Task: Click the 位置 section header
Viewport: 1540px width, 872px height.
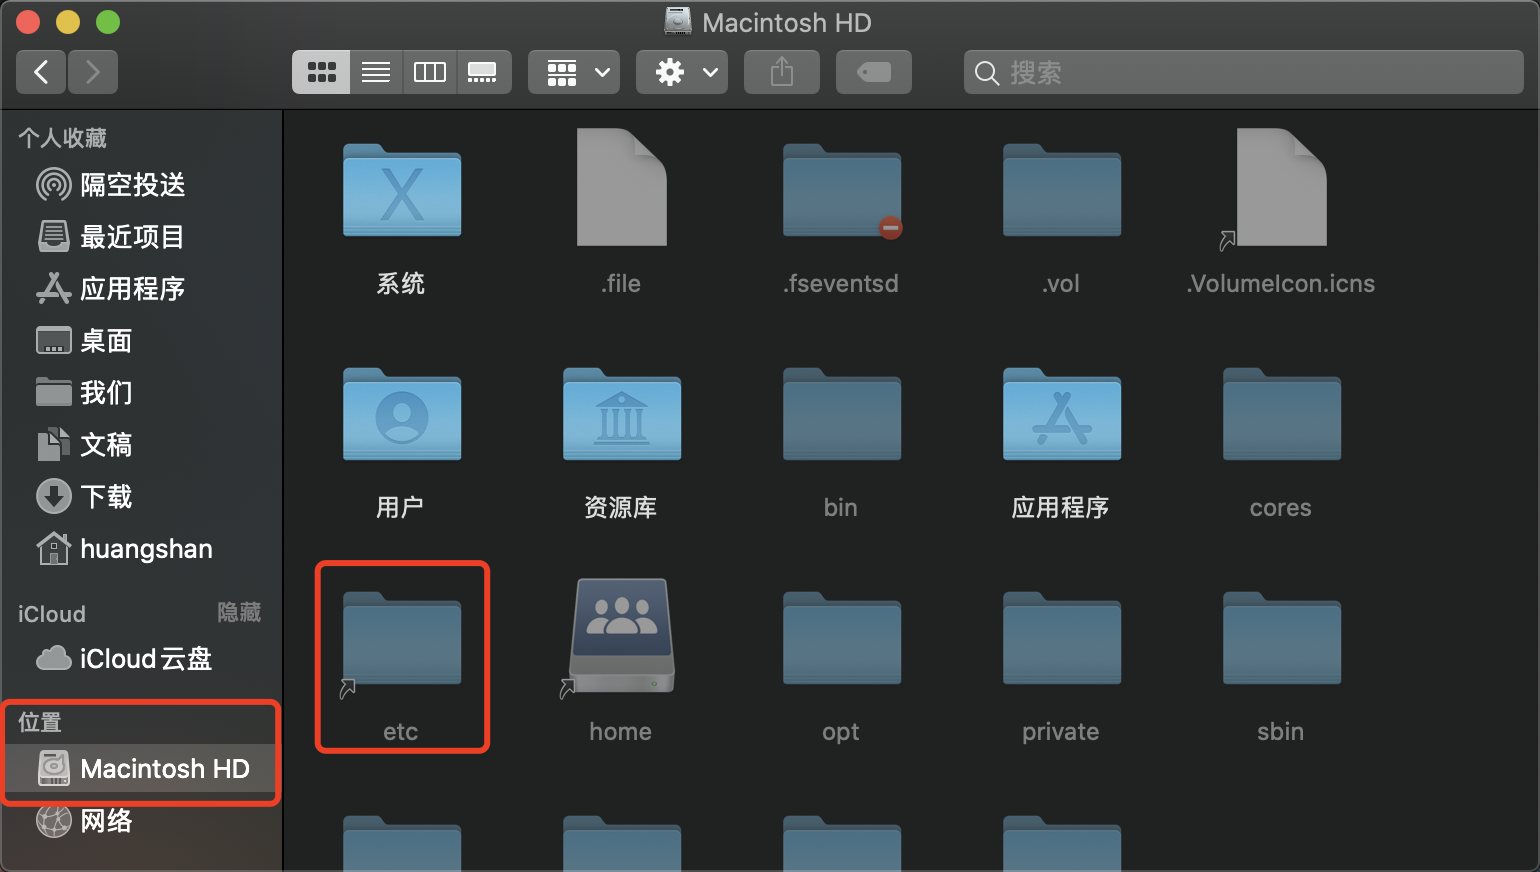Action: pyautogui.click(x=40, y=722)
